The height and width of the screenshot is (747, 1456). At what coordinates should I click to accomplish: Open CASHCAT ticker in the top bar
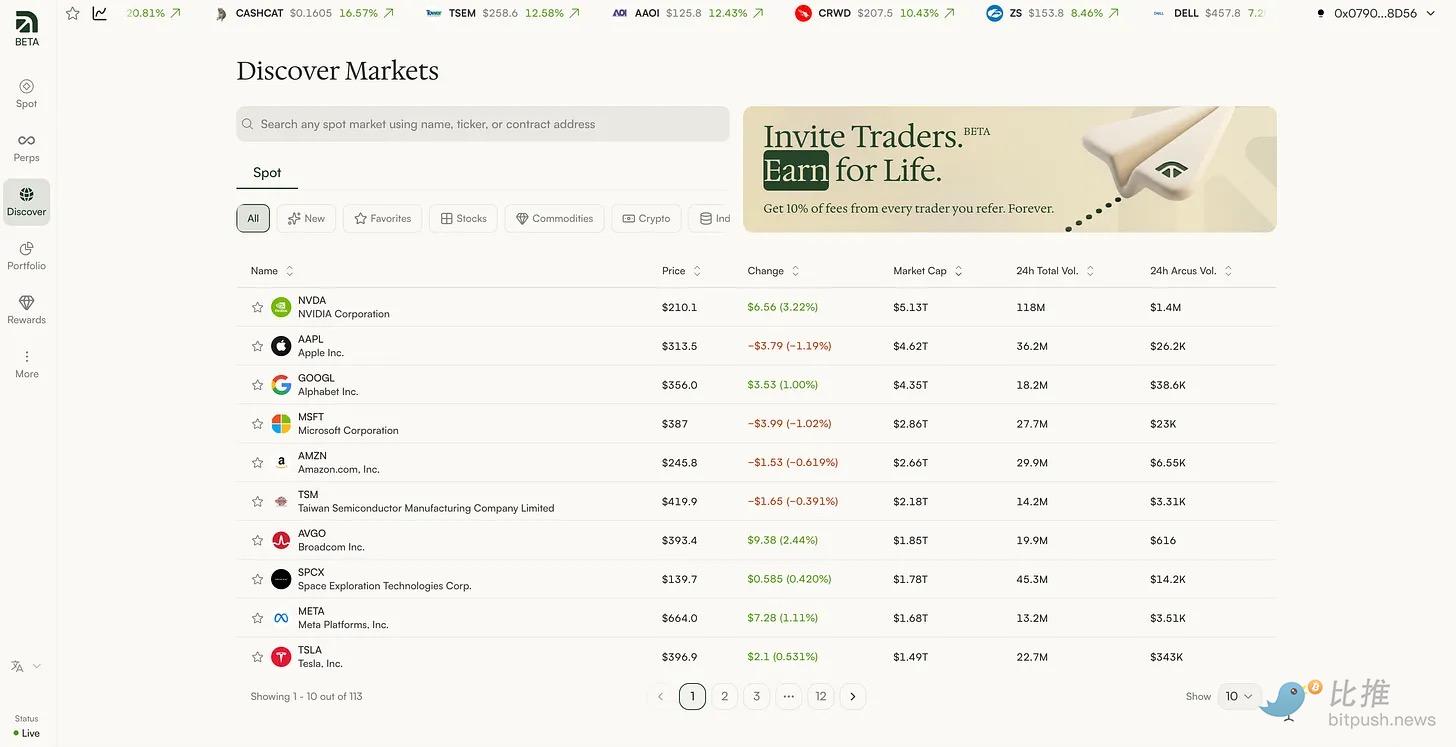pos(304,13)
